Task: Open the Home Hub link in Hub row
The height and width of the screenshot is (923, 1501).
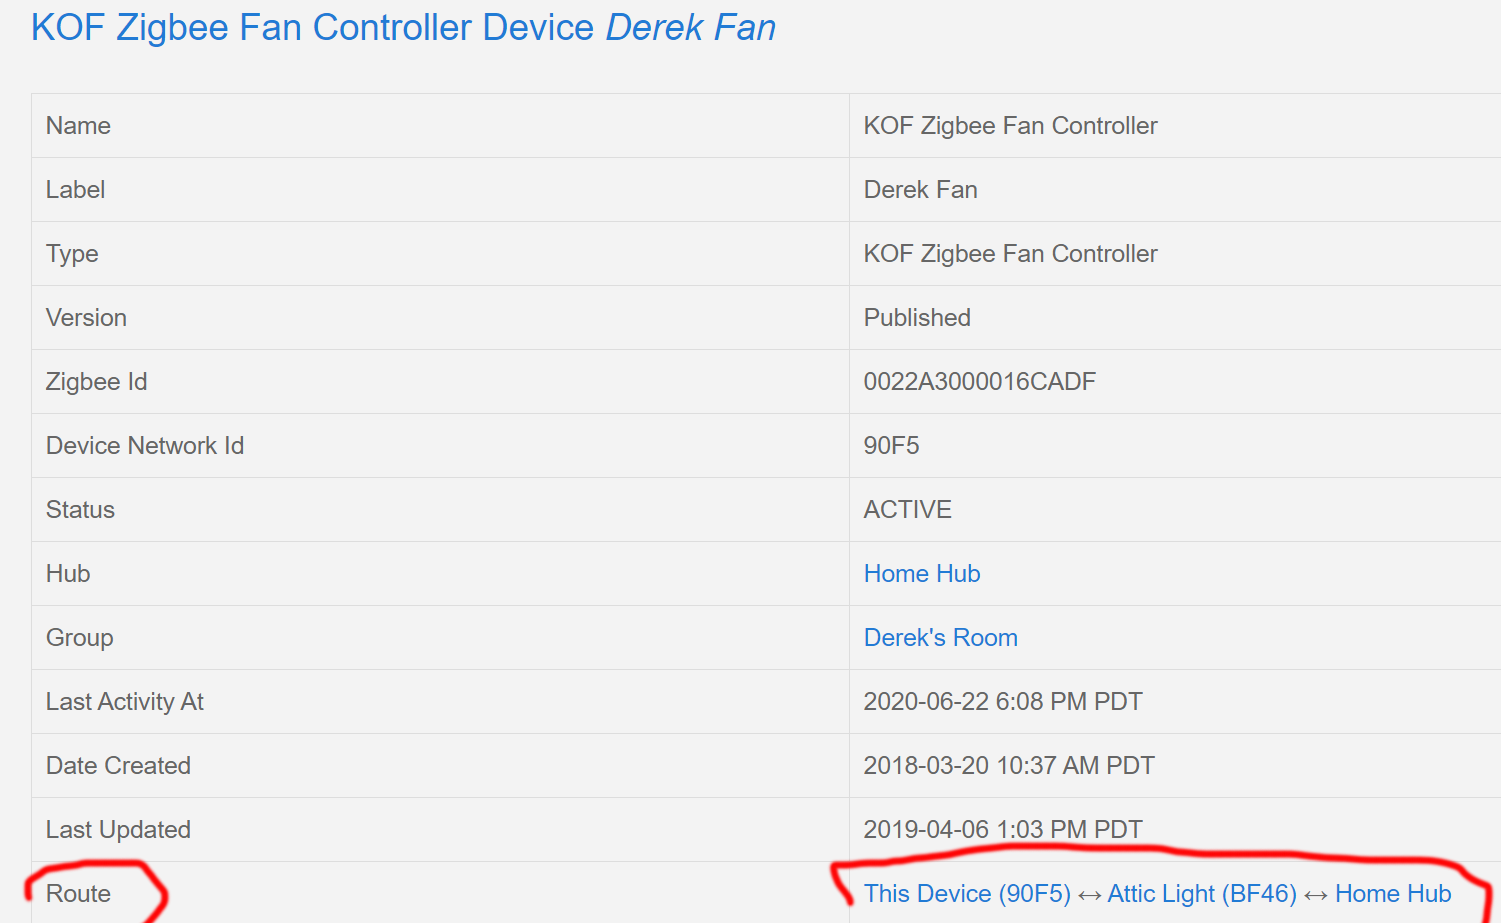Action: [x=921, y=574]
